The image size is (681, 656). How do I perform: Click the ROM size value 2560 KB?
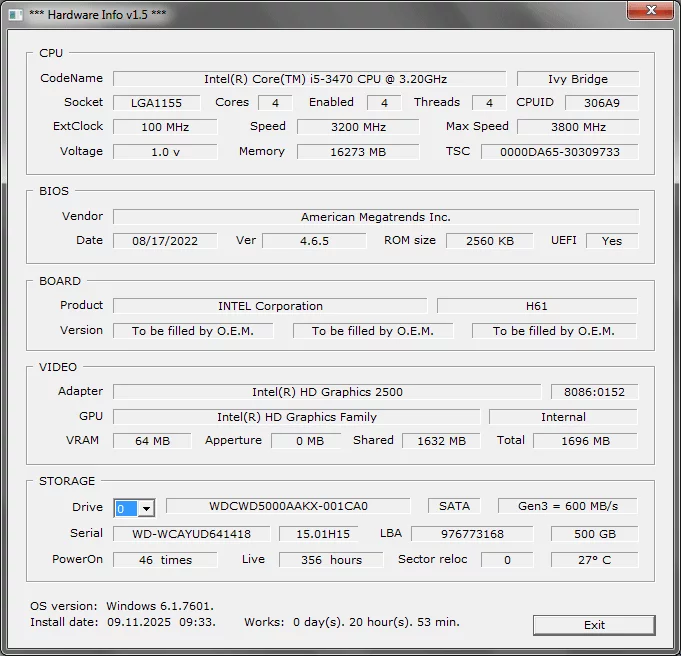tap(490, 241)
